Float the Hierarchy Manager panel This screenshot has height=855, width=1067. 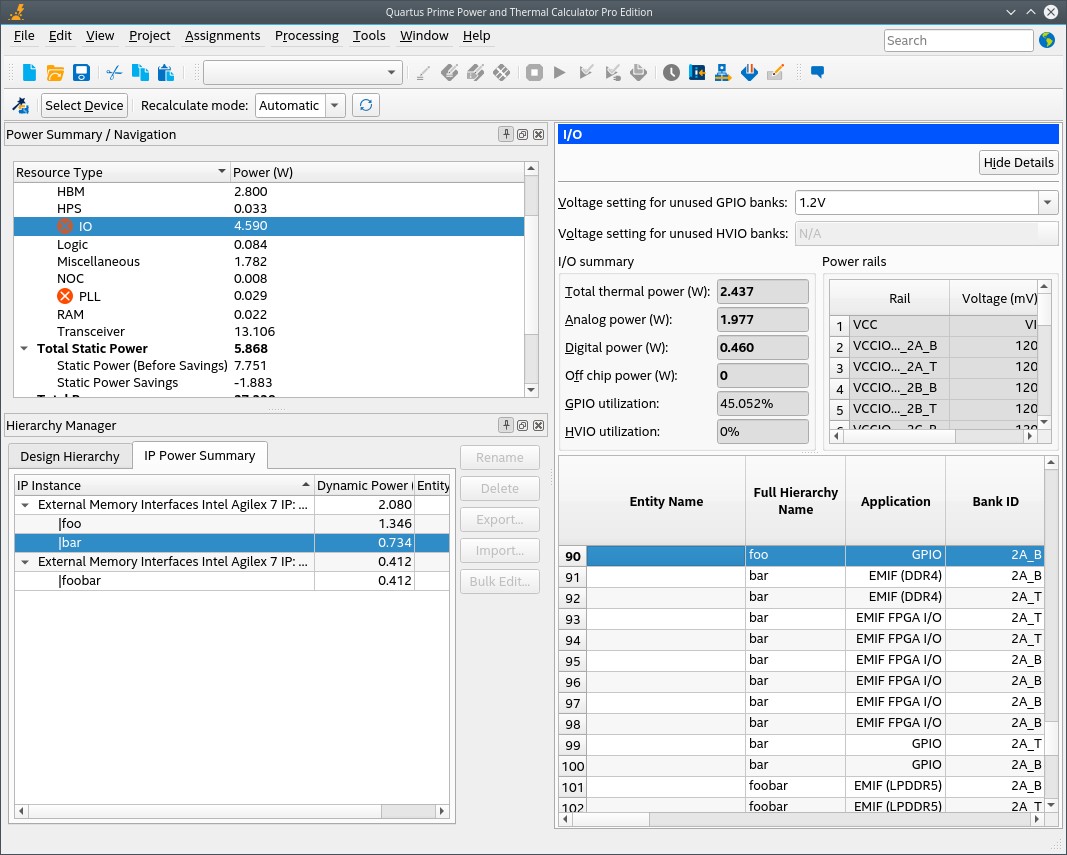tap(522, 425)
